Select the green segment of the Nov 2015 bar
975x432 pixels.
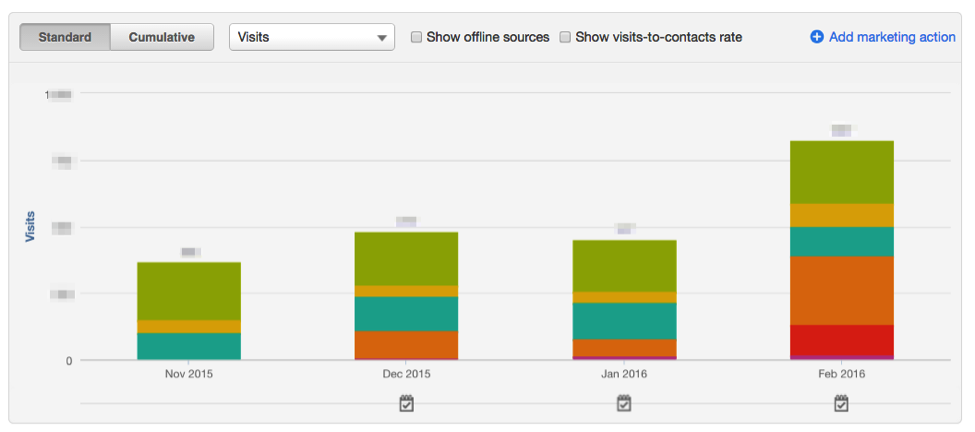(x=189, y=291)
